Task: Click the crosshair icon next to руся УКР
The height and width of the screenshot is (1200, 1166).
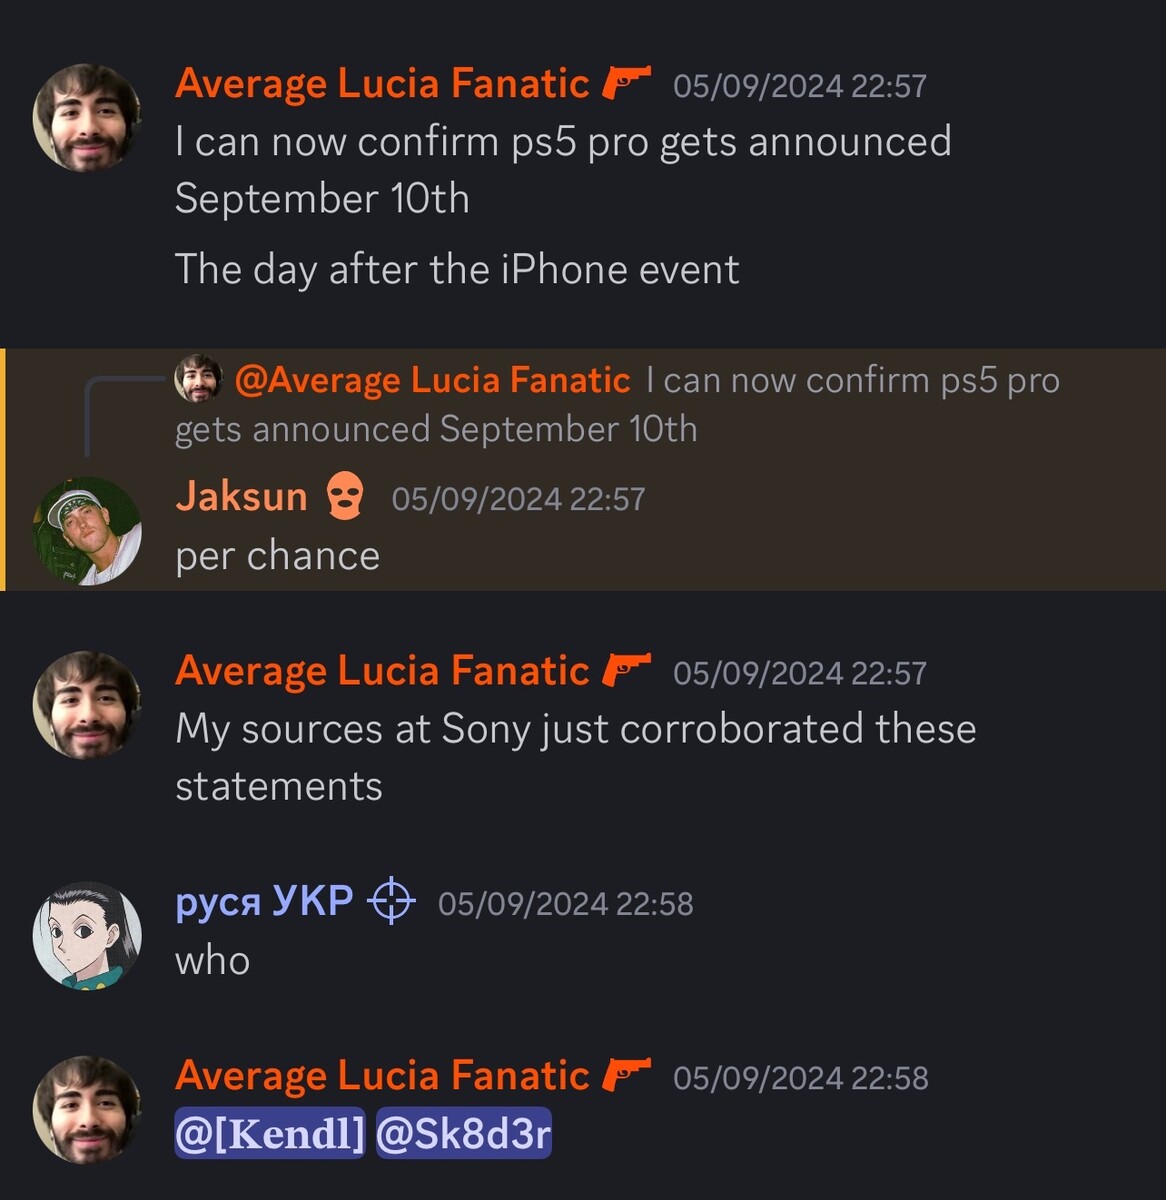Action: (x=391, y=902)
